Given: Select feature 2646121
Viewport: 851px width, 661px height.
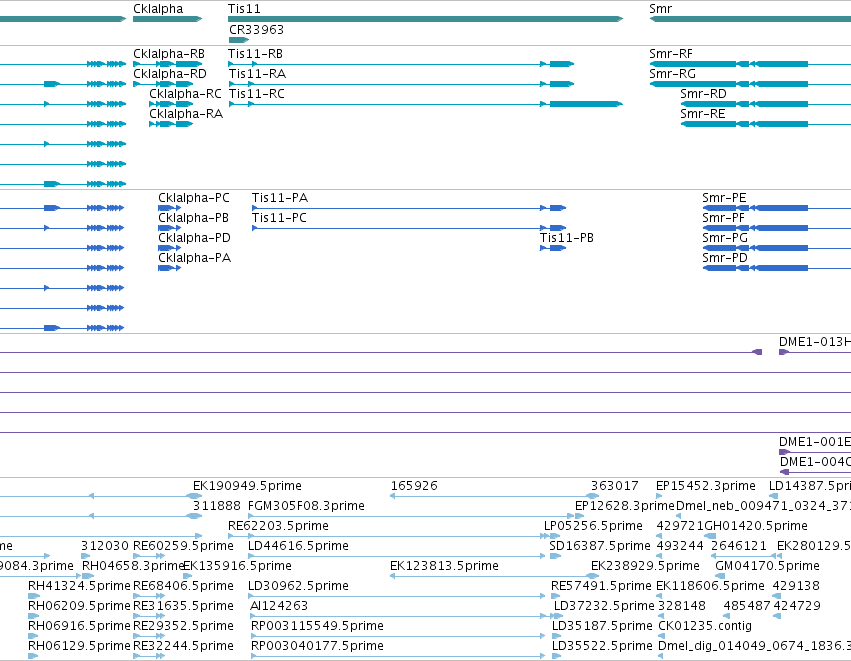Looking at the screenshot, I should point(739,546).
